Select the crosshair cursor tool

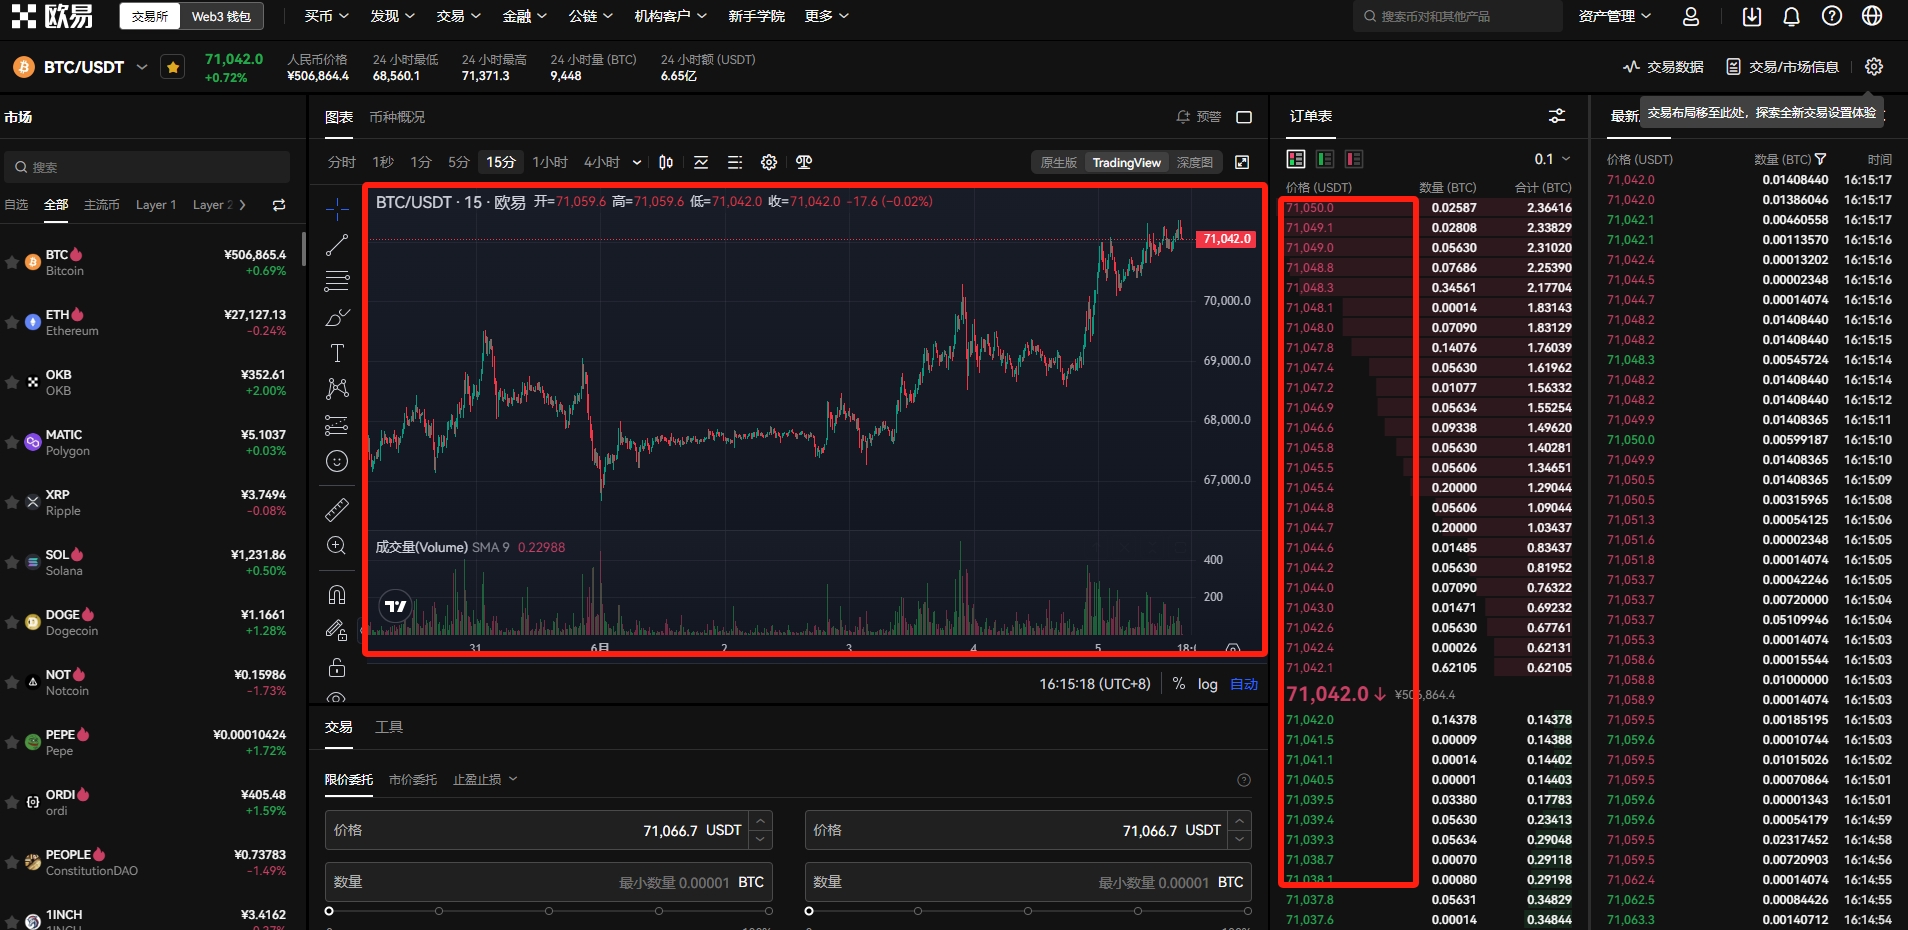click(337, 208)
